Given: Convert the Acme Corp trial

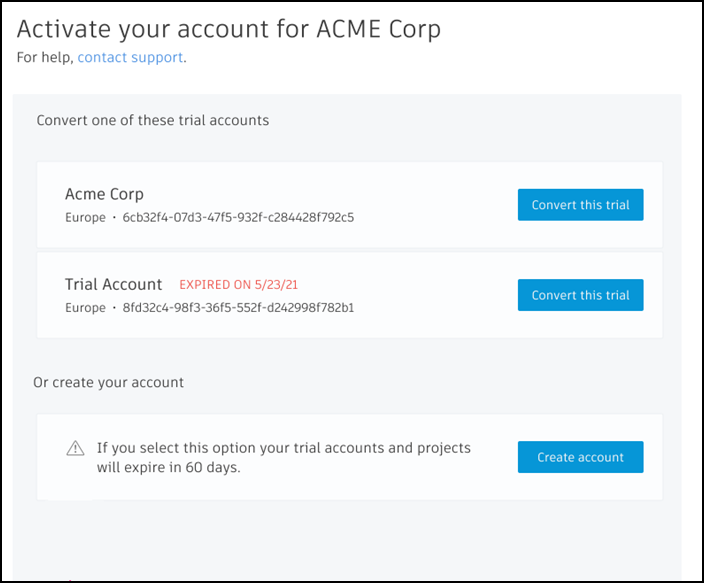Looking at the screenshot, I should click(581, 205).
